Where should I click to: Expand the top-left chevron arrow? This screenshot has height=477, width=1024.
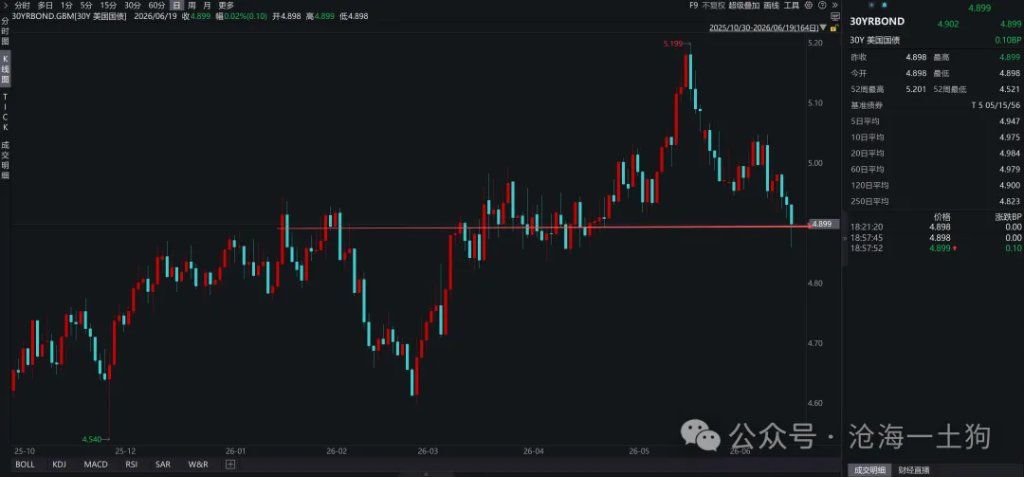(x=5, y=5)
